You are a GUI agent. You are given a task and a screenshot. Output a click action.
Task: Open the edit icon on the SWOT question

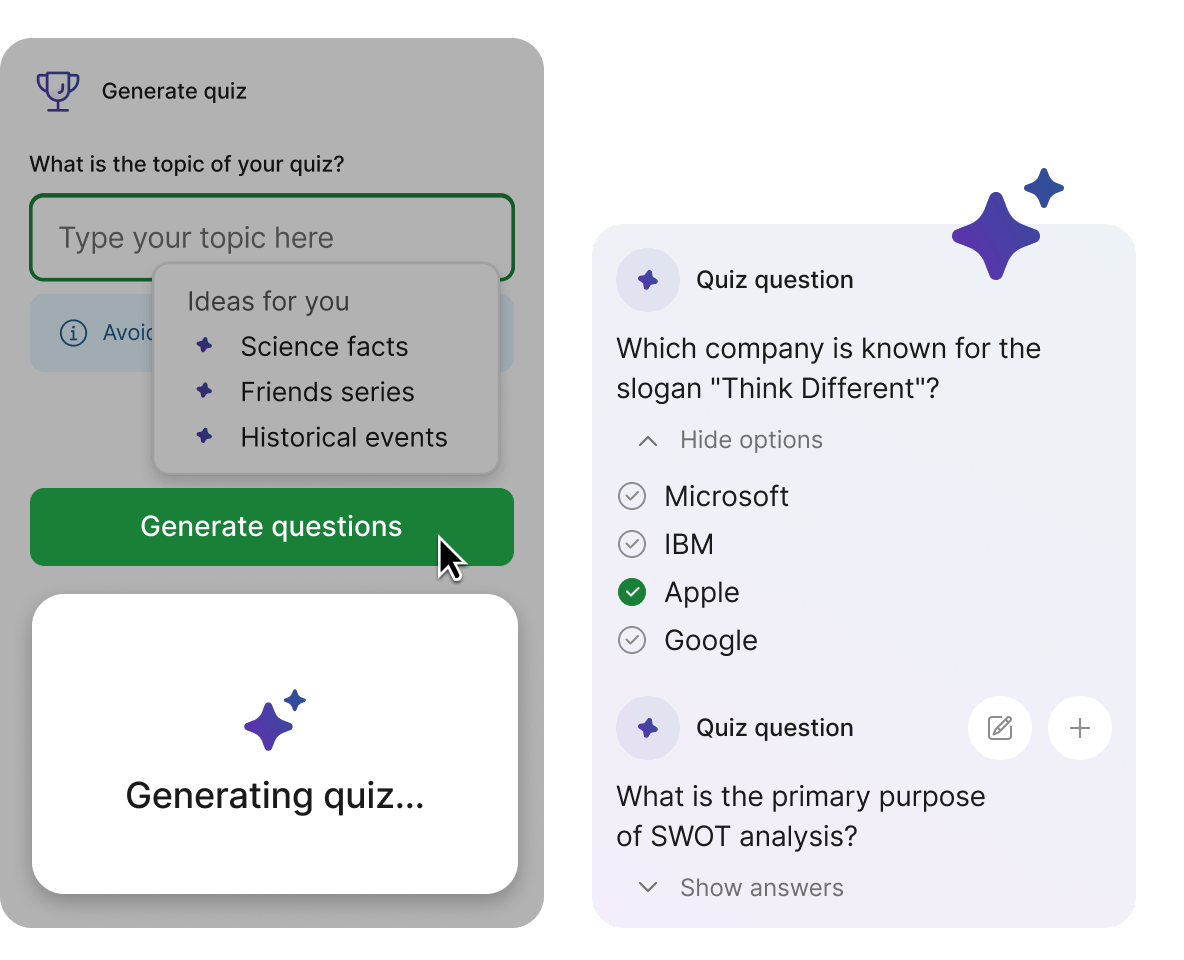(999, 728)
